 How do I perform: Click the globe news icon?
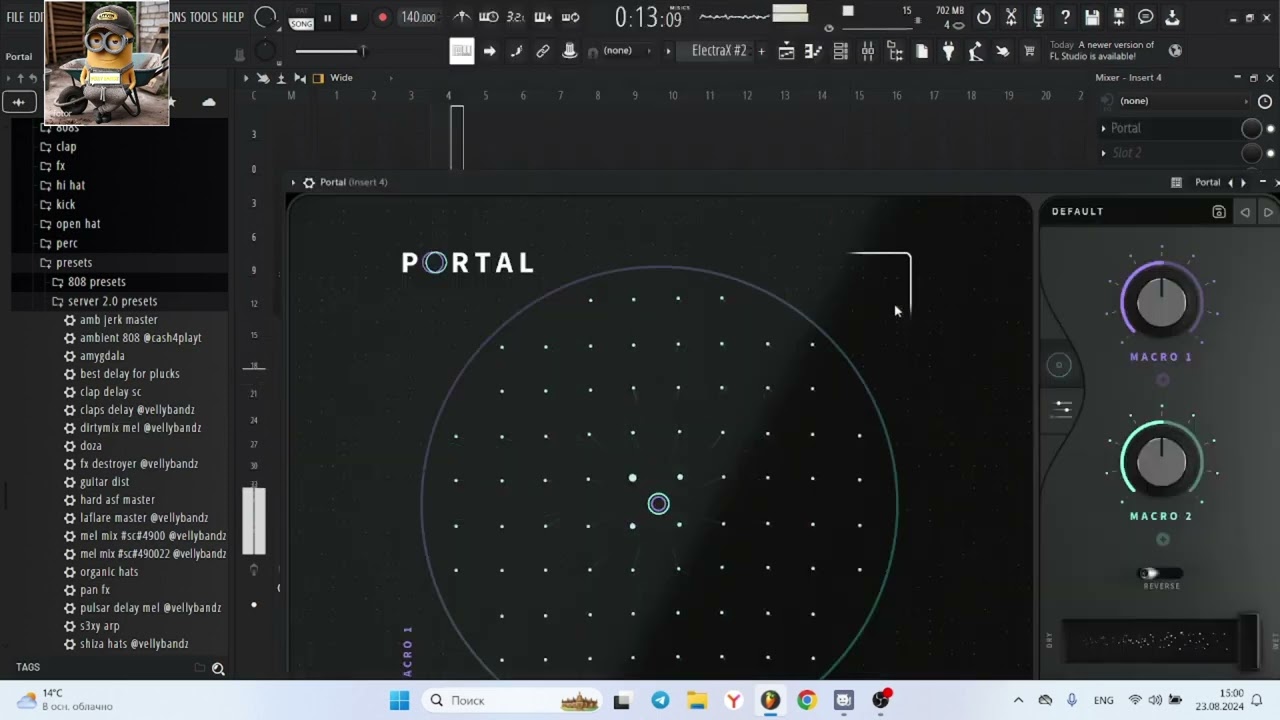point(1175,50)
